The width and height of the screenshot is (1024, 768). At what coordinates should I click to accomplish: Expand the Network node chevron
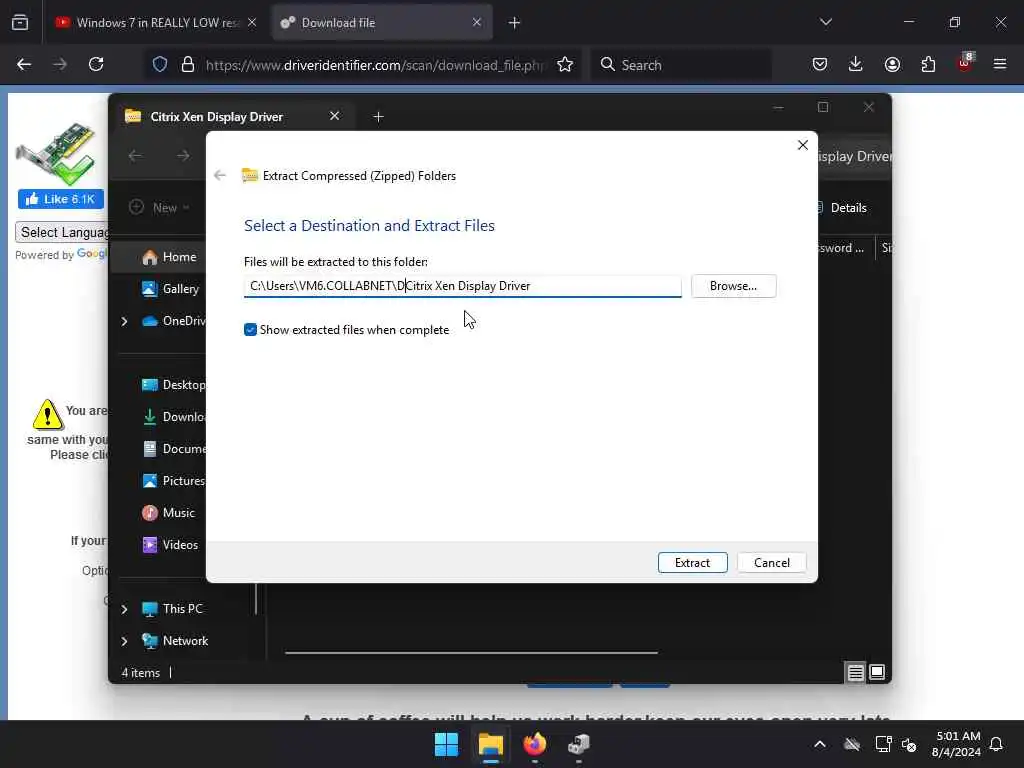pyautogui.click(x=124, y=641)
